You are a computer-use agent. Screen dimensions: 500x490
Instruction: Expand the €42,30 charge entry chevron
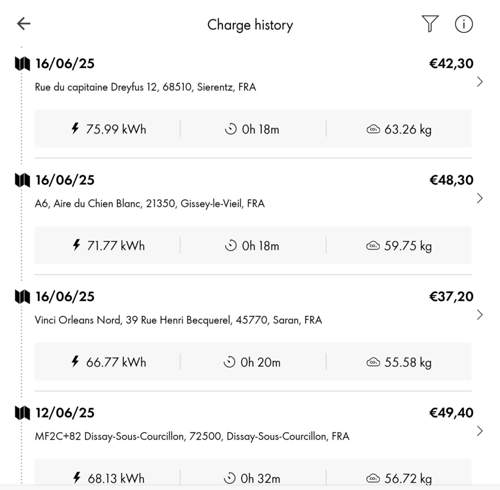pos(480,82)
